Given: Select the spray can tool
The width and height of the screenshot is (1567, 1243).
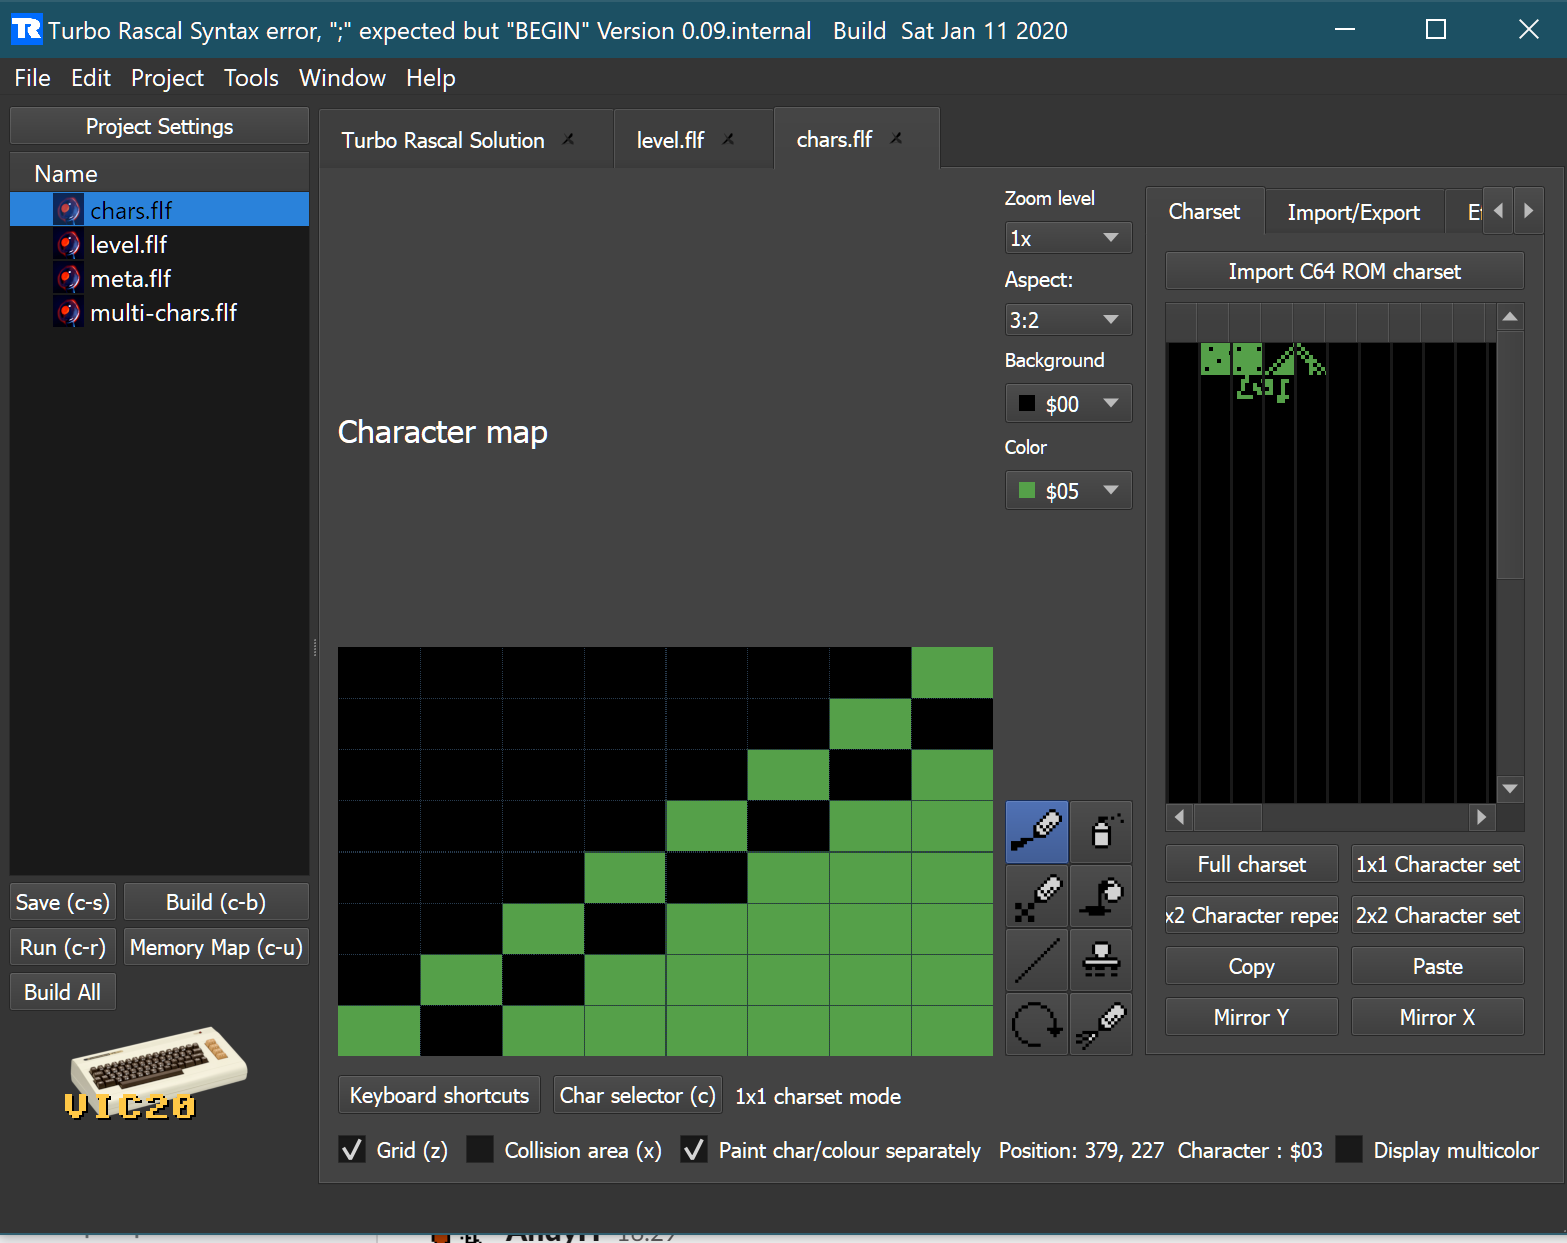Looking at the screenshot, I should click(x=1101, y=832).
